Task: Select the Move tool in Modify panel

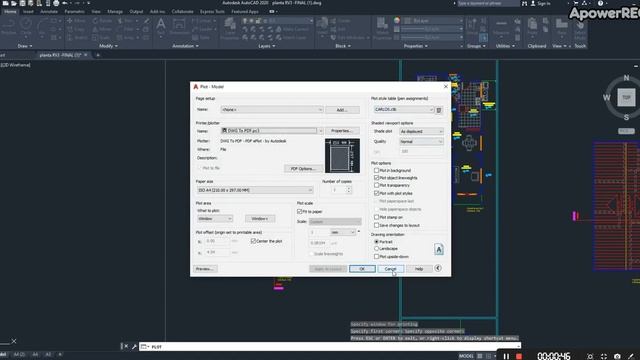Action: tap(76, 20)
